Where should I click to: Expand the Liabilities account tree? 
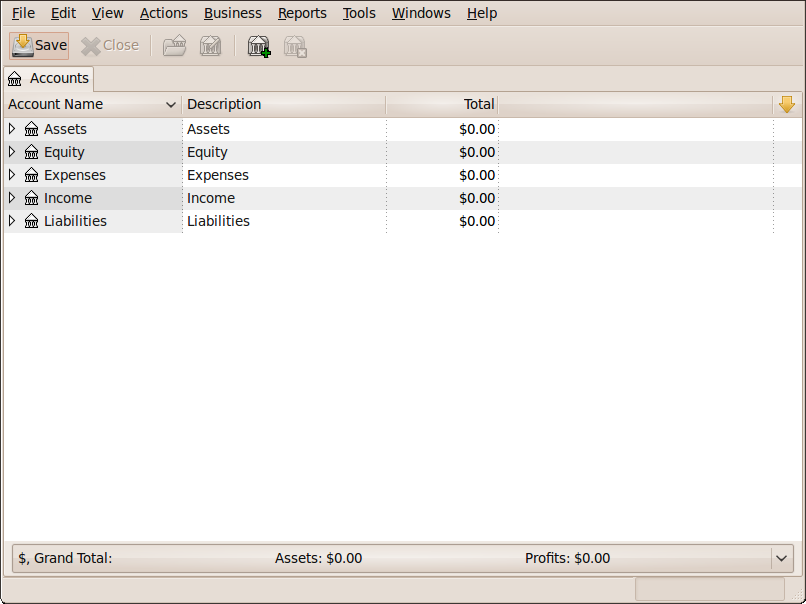click(x=12, y=221)
